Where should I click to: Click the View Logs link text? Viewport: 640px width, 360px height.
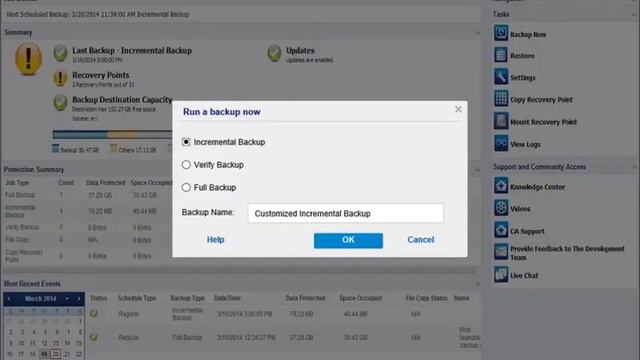click(x=525, y=144)
